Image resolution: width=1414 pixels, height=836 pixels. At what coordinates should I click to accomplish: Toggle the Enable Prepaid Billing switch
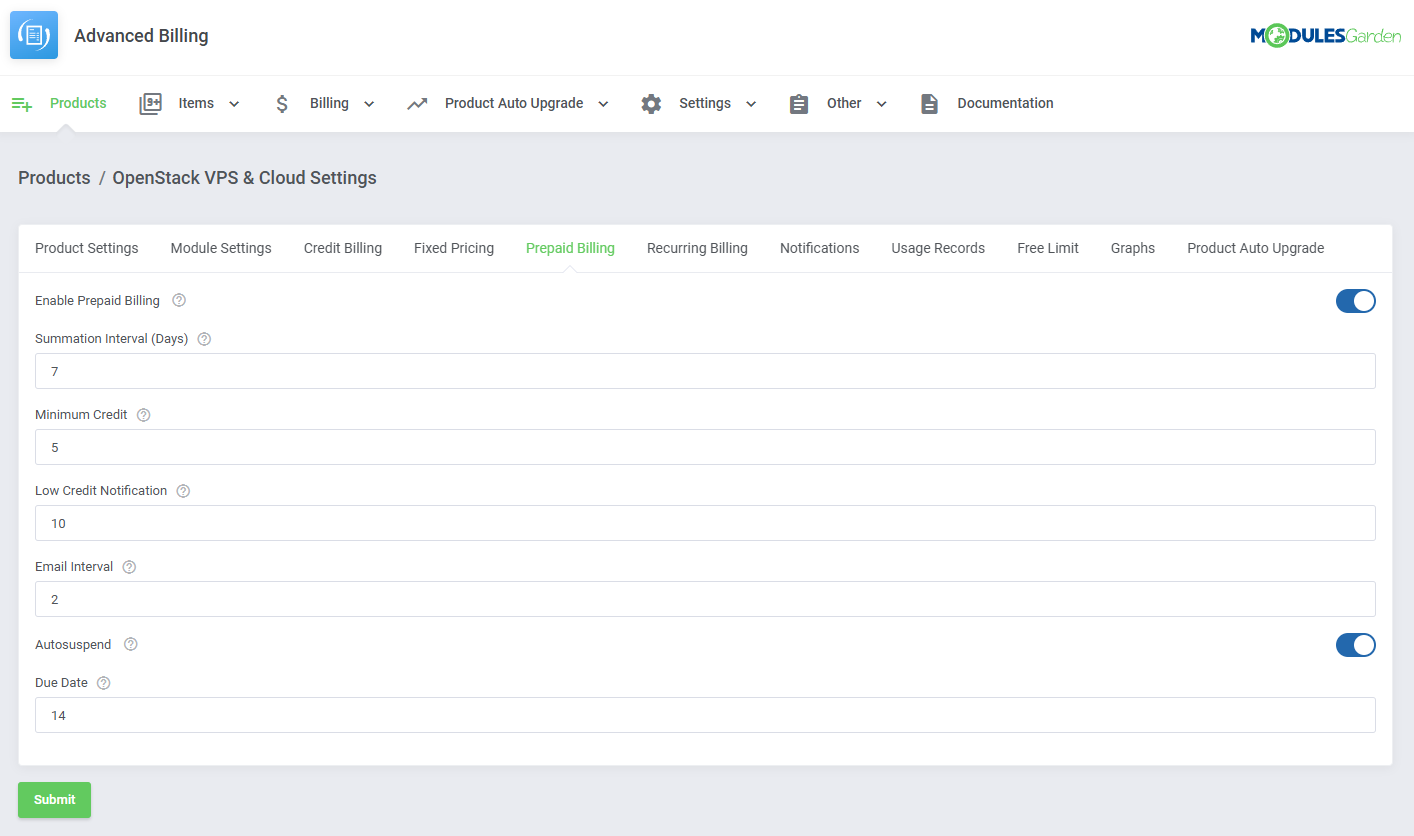pyautogui.click(x=1355, y=301)
